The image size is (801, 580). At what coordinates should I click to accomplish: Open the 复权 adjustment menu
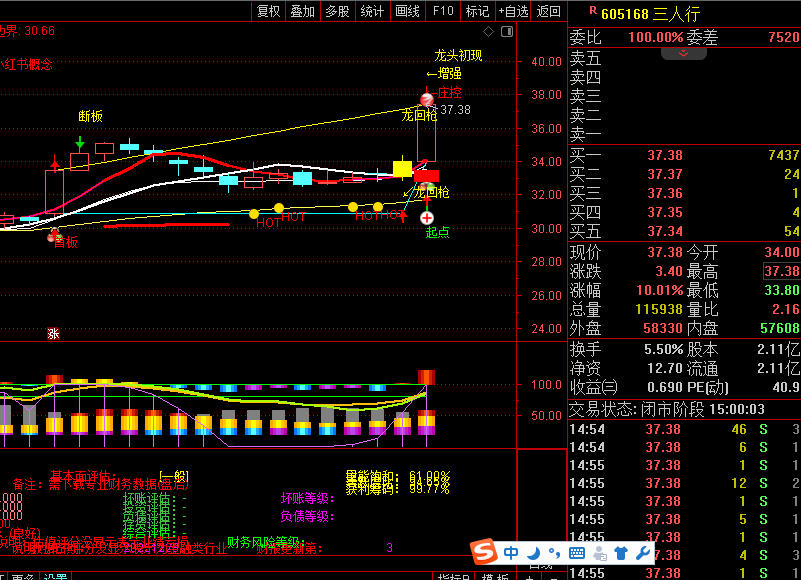(x=268, y=11)
